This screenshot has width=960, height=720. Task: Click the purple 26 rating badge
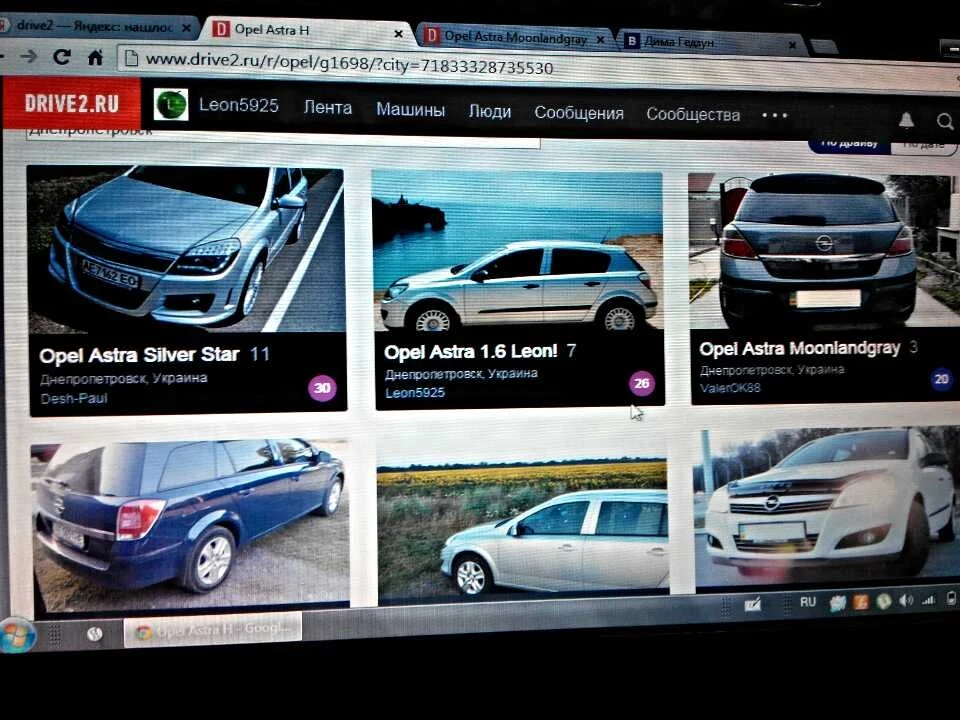tap(641, 383)
